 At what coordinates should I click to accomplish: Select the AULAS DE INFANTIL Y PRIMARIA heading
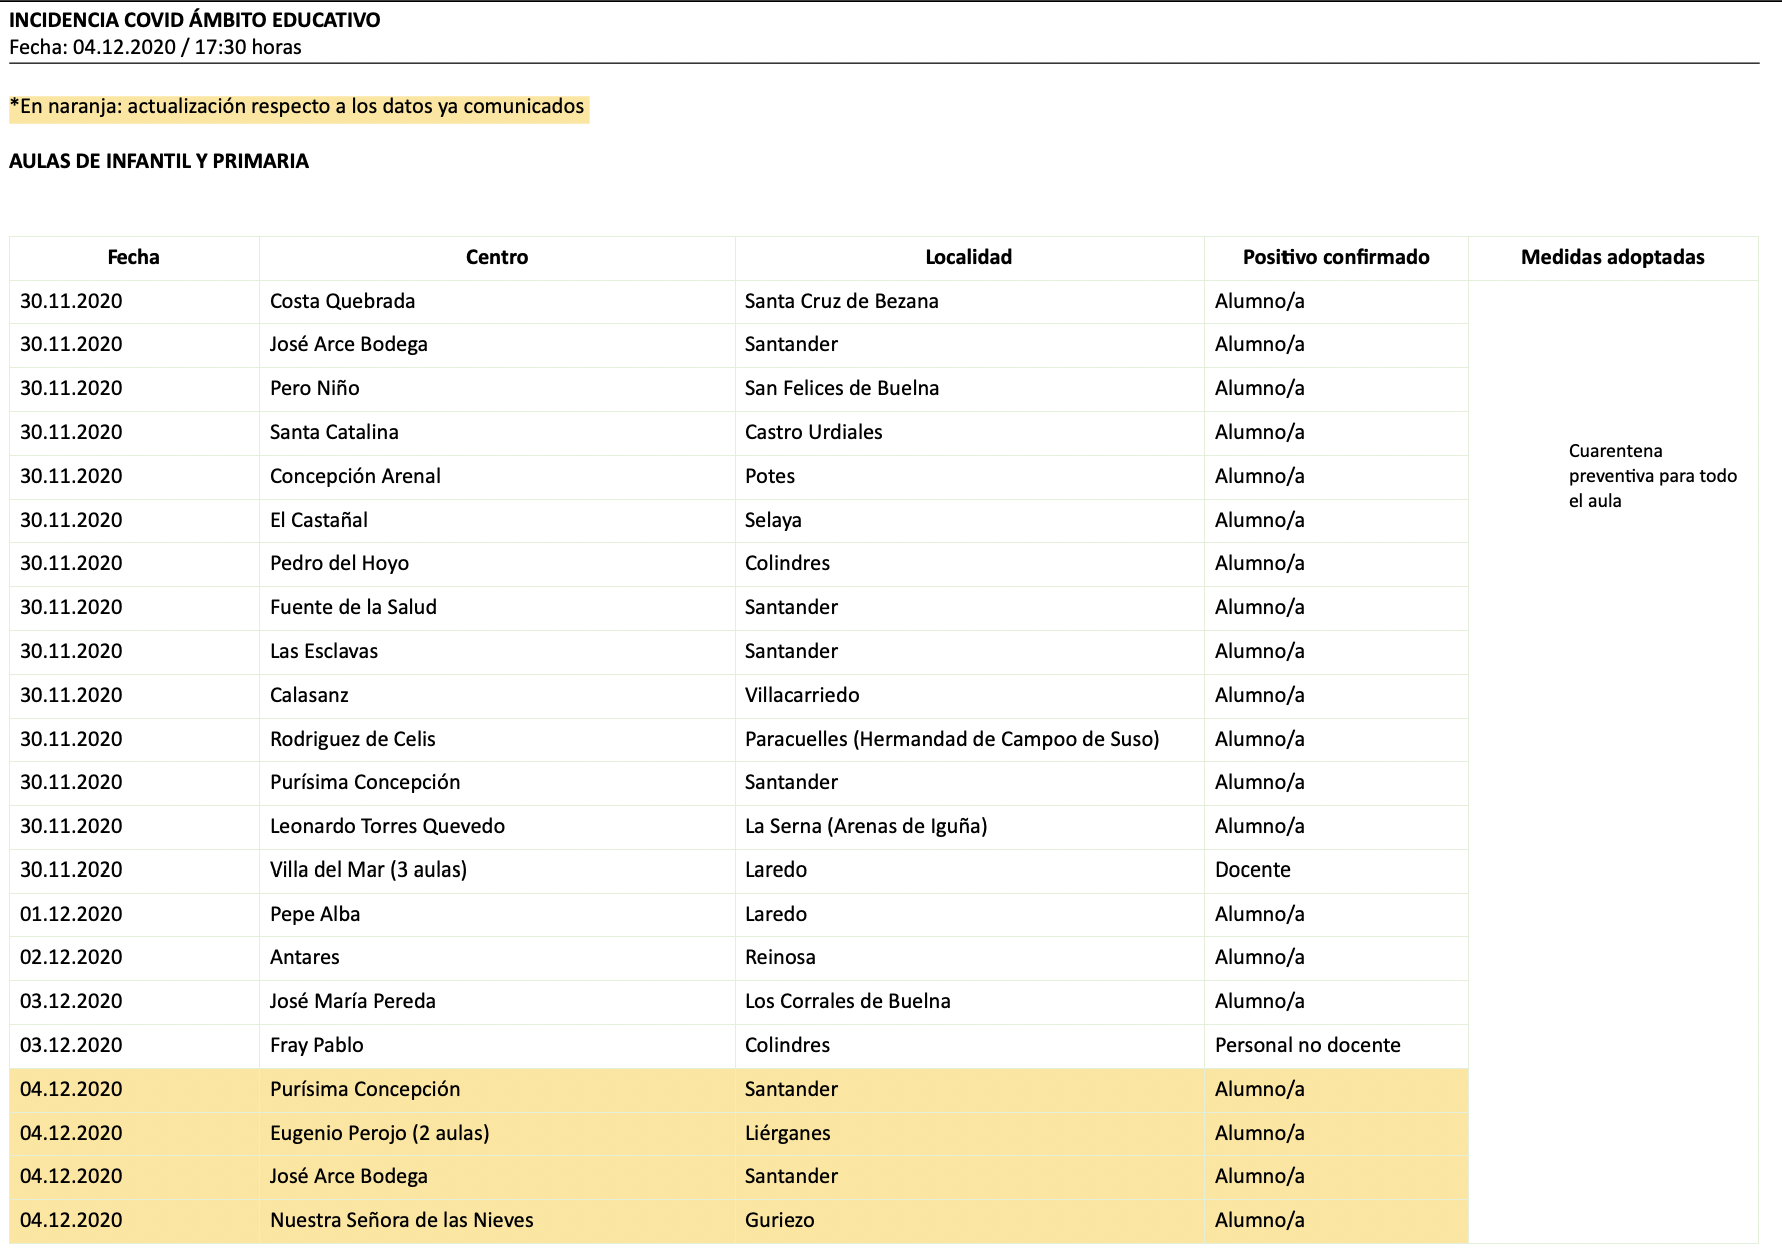(159, 161)
